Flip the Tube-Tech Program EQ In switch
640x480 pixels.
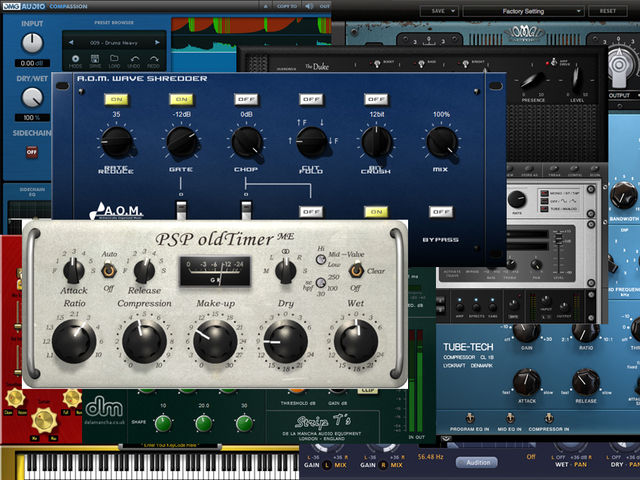click(x=470, y=418)
